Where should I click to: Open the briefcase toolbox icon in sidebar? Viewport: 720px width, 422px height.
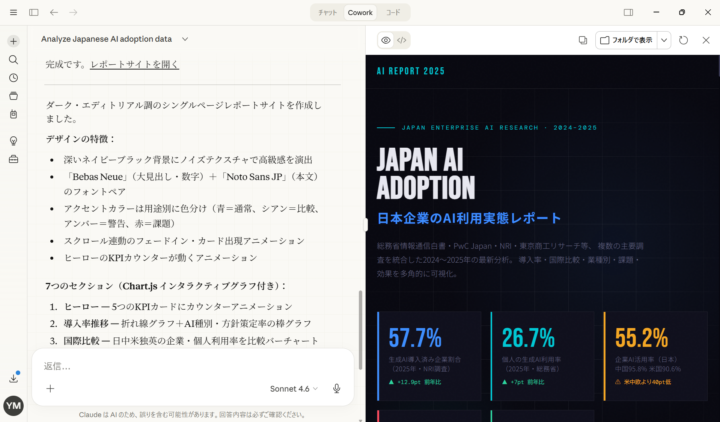(13, 159)
